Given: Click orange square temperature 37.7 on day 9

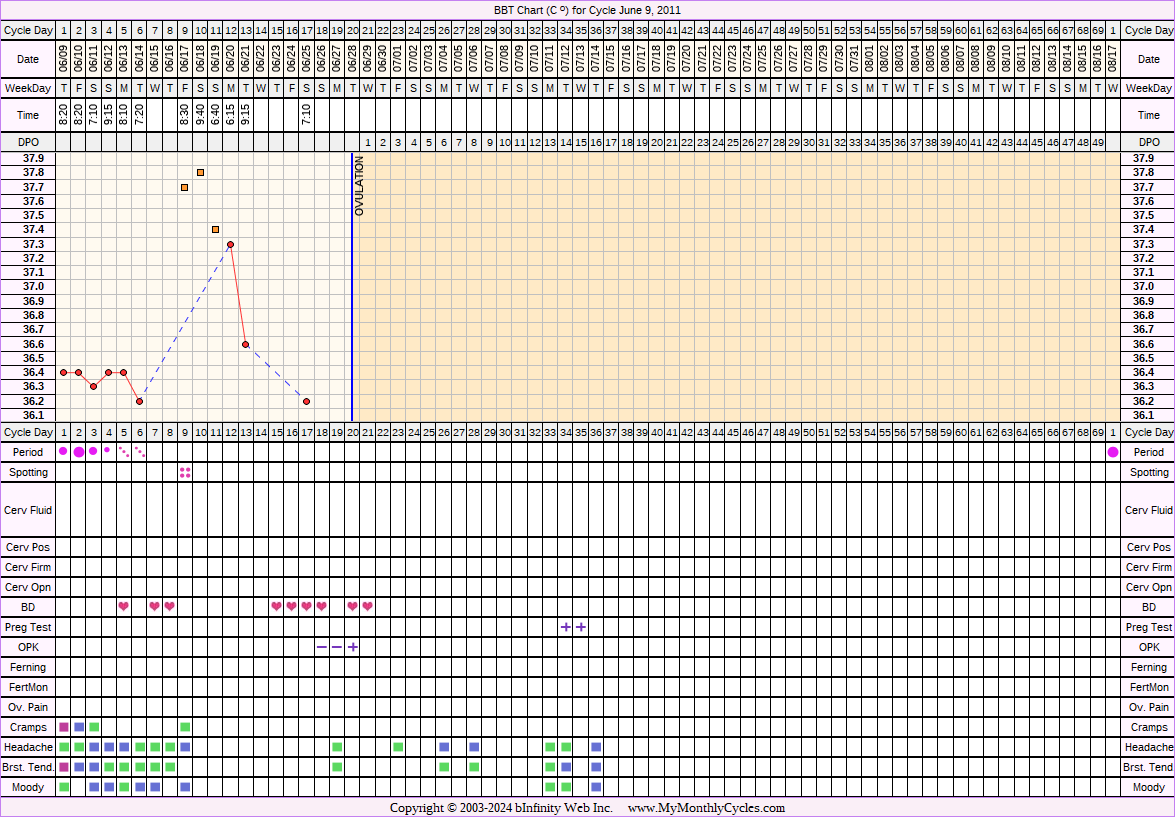Looking at the screenshot, I should click(x=185, y=187).
